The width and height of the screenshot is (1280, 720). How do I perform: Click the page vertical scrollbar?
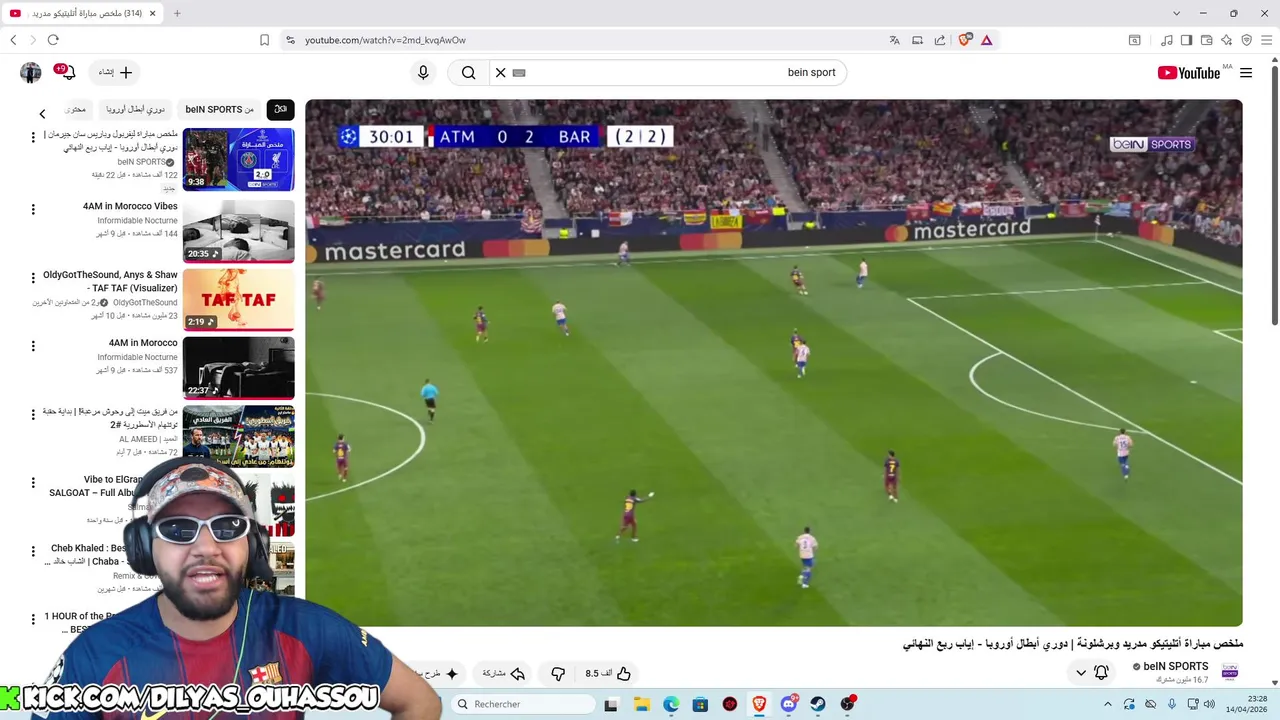coord(1274,195)
